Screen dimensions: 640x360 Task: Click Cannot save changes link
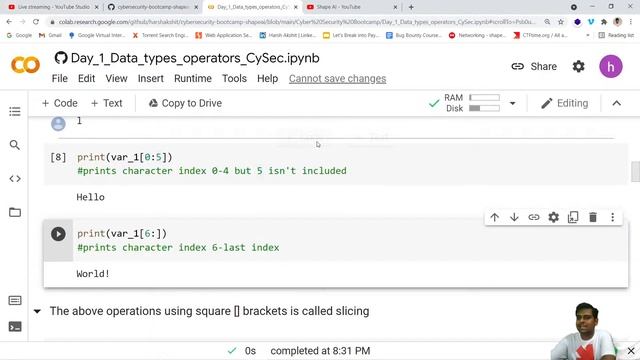point(338,78)
